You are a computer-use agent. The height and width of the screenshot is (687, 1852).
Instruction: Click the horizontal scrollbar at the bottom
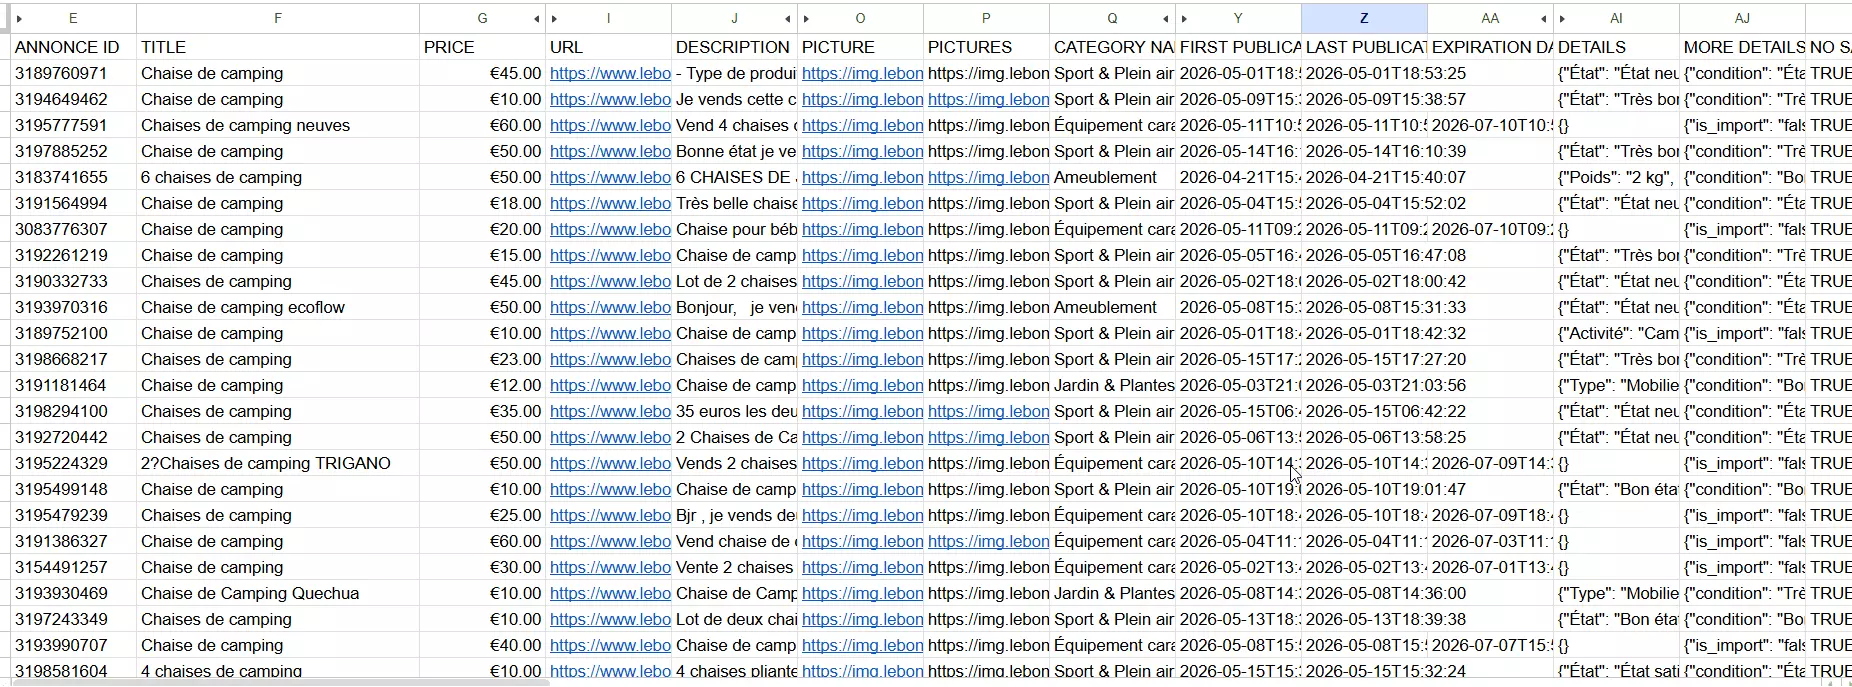(x=280, y=683)
